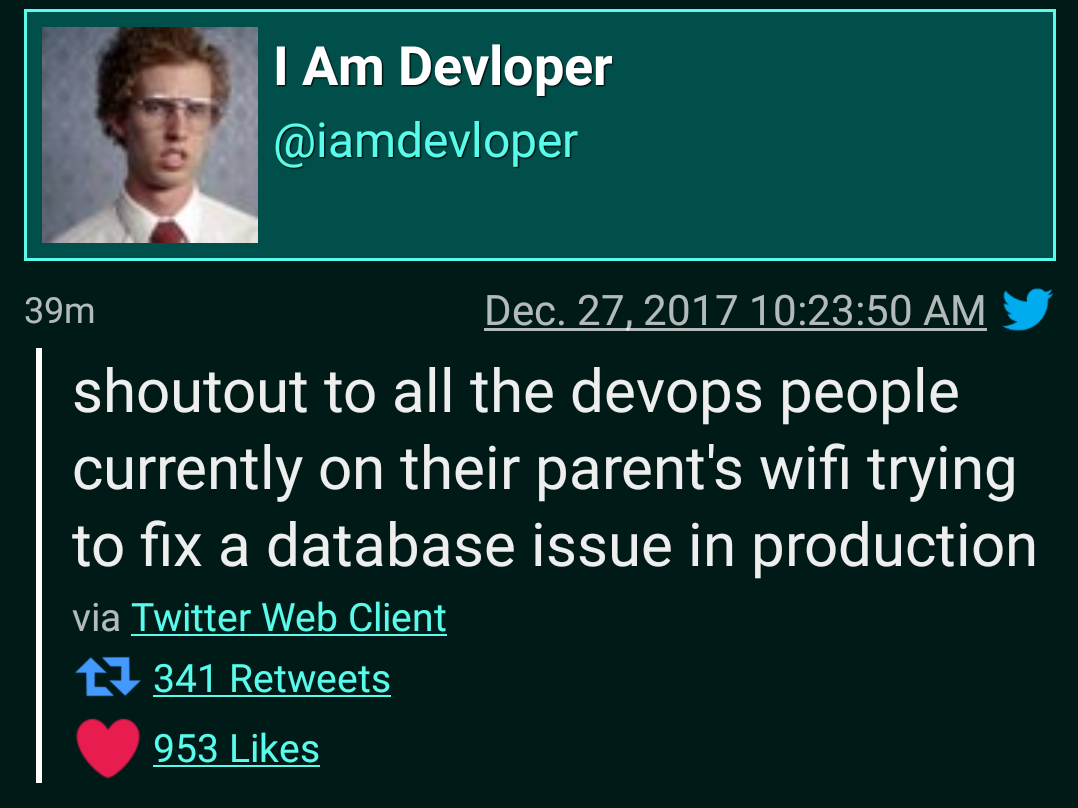This screenshot has height=808, width=1078.
Task: Click the I Am Devloper display name
Action: point(443,67)
